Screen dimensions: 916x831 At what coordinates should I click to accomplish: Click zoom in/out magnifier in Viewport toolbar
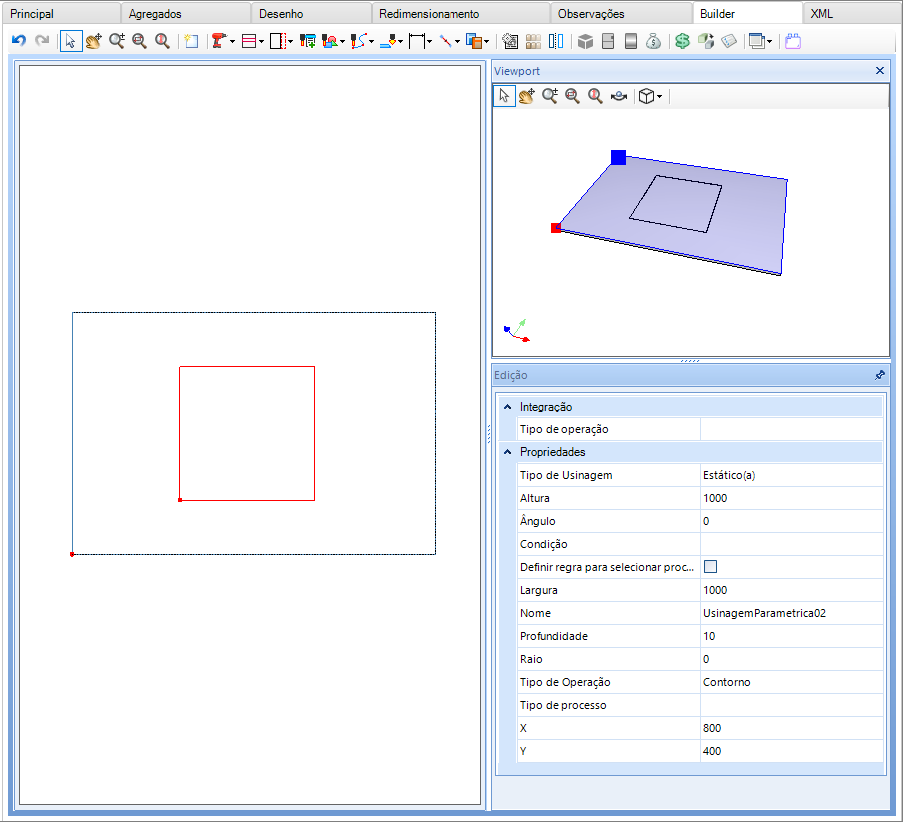550,96
